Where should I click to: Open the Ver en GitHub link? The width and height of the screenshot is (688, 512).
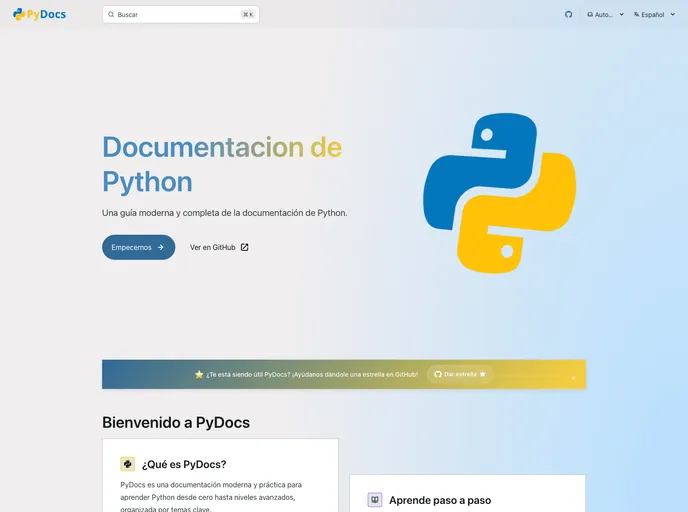219,247
